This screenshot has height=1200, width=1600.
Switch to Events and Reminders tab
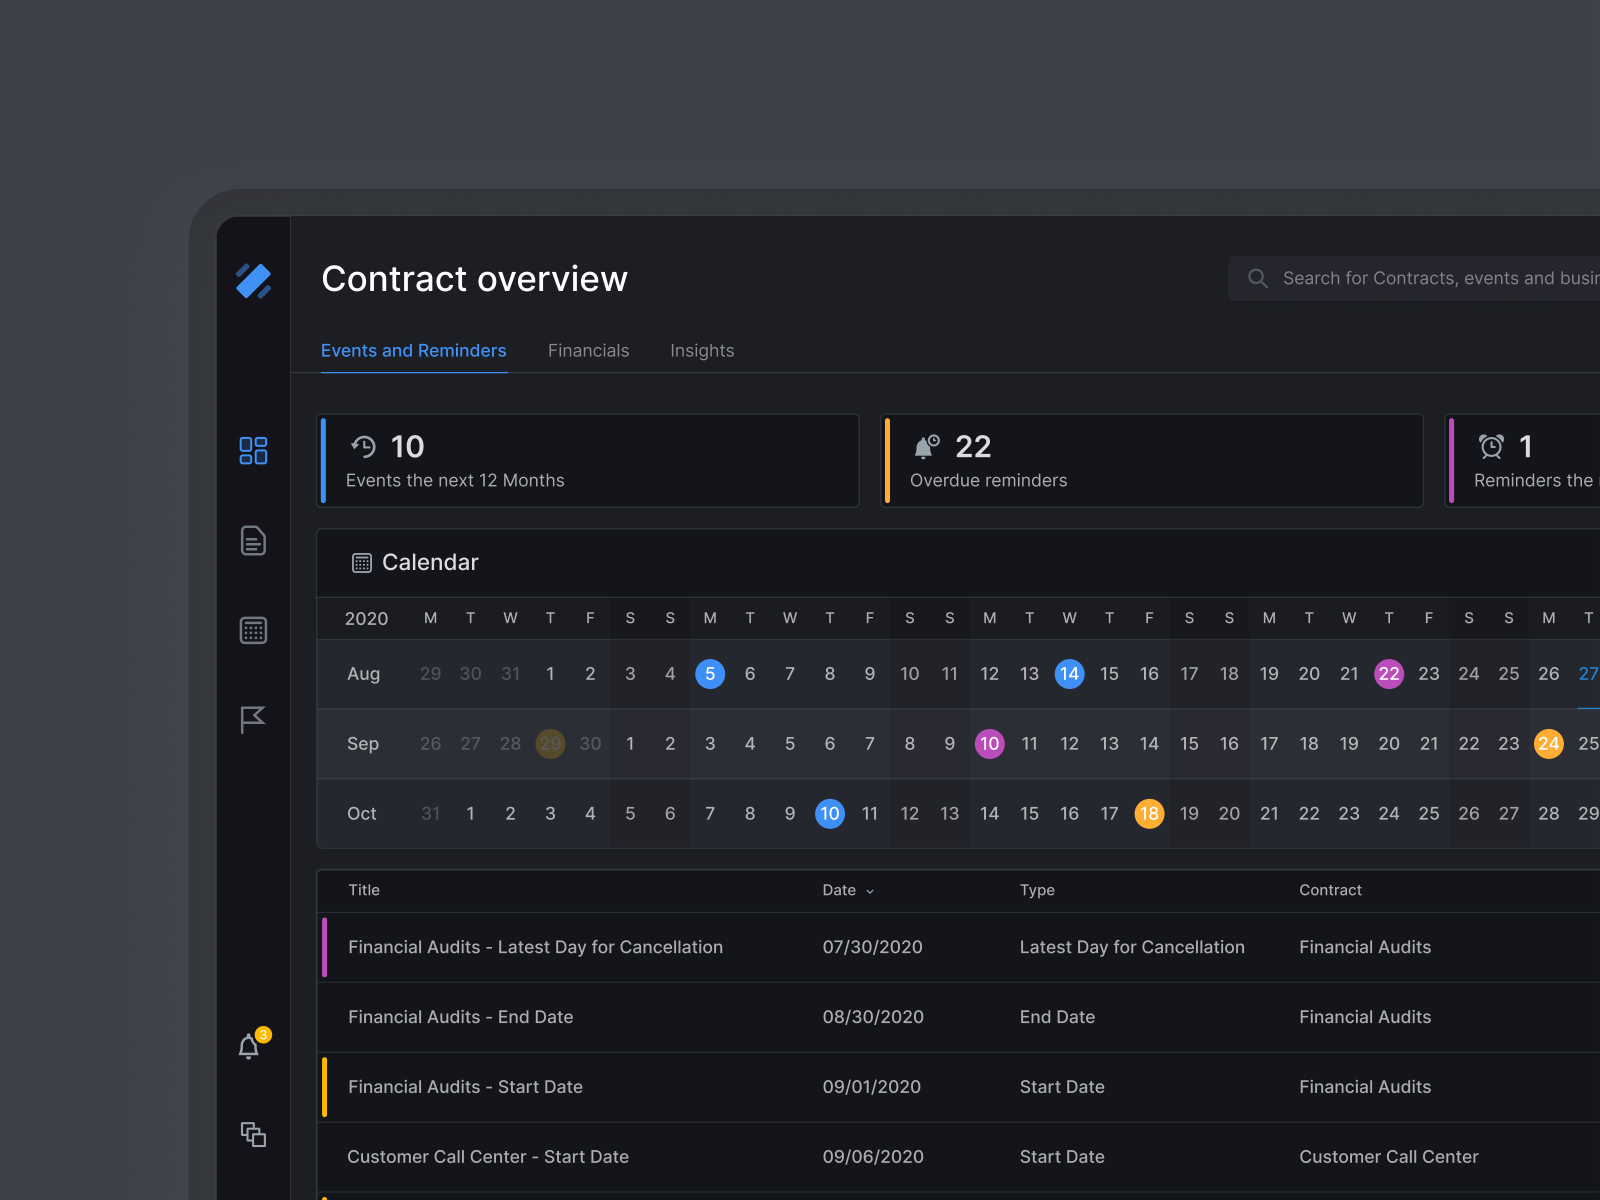[x=414, y=351]
